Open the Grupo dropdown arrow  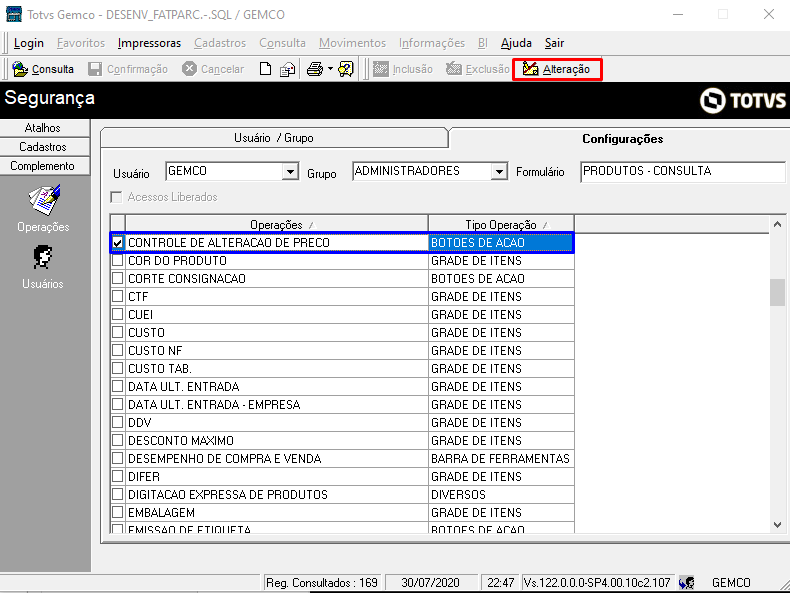coord(499,172)
